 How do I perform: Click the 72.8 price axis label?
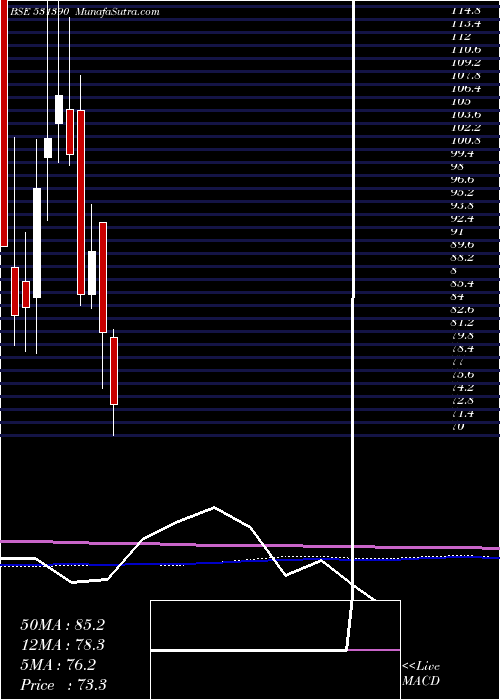click(x=464, y=400)
